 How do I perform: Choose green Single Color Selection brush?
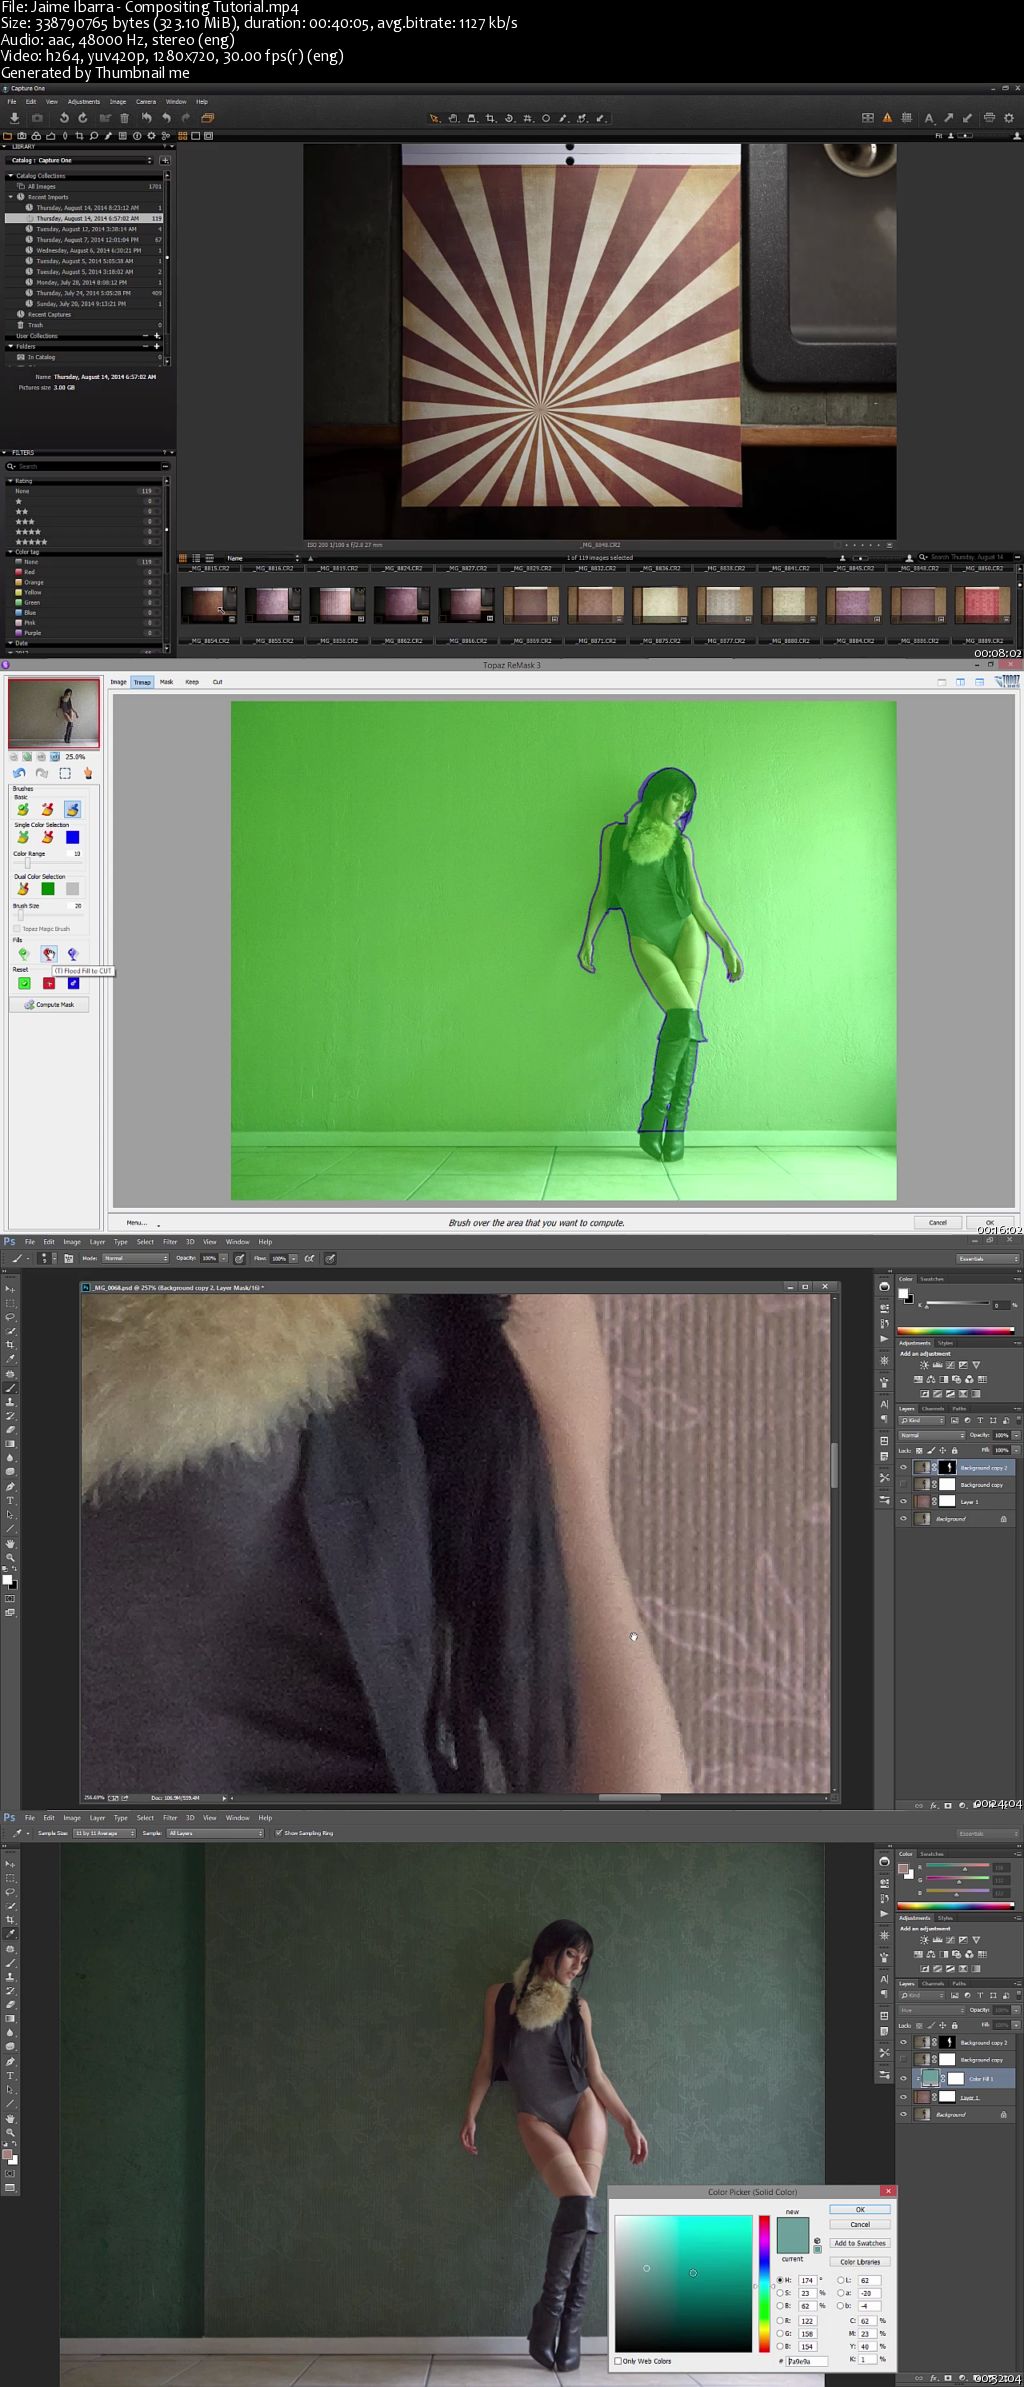click(x=23, y=837)
